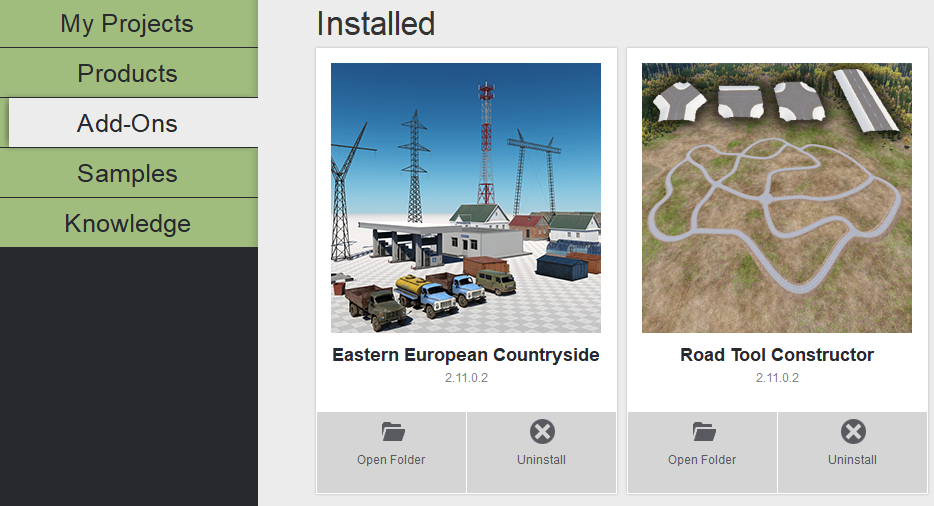
Task: Click the Road Tool Constructor title text
Action: 777,355
